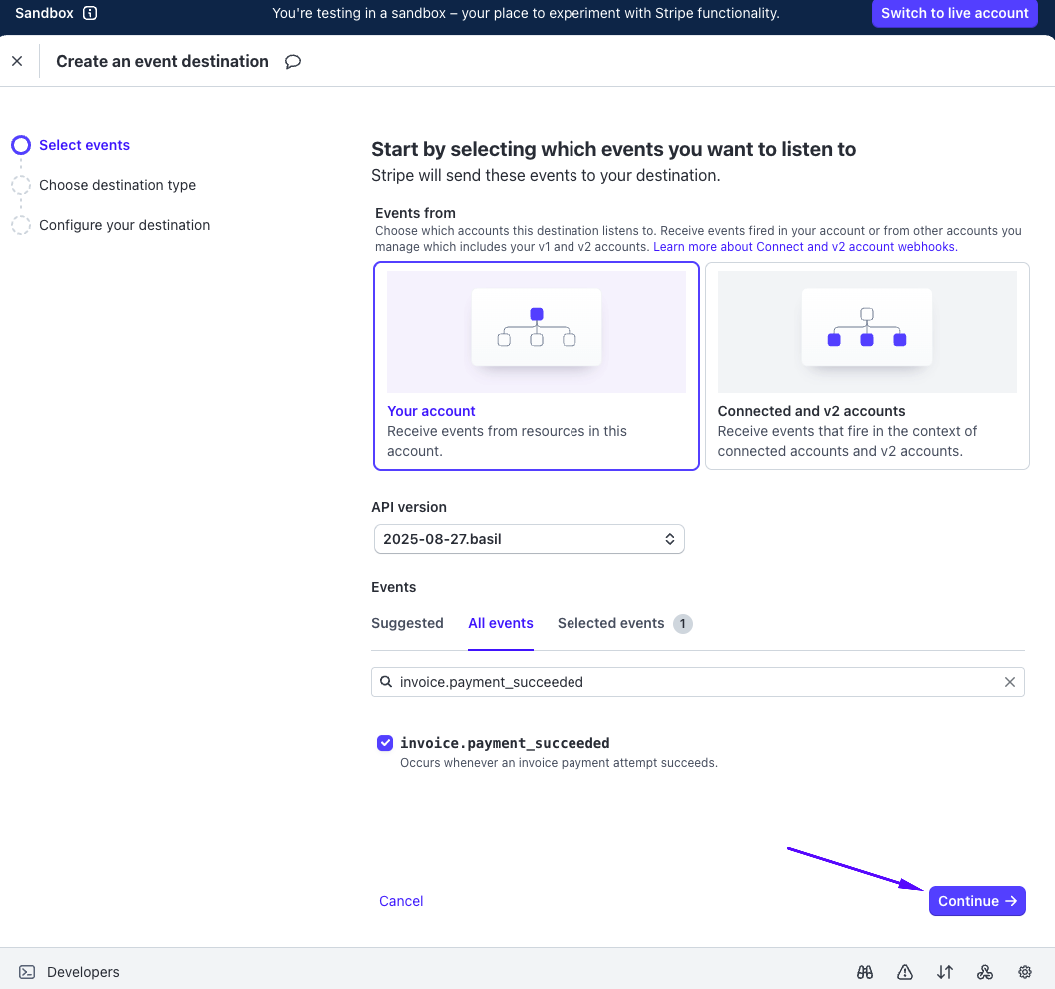Close the Create an event destination dialog
This screenshot has width=1055, height=989.
pos(17,61)
